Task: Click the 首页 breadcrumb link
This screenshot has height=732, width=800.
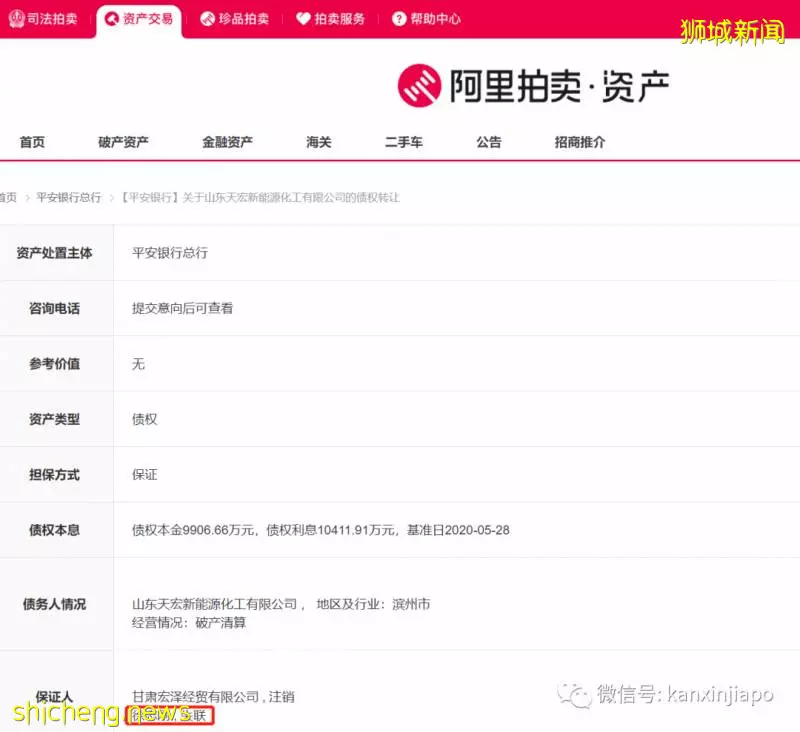Action: [8, 197]
